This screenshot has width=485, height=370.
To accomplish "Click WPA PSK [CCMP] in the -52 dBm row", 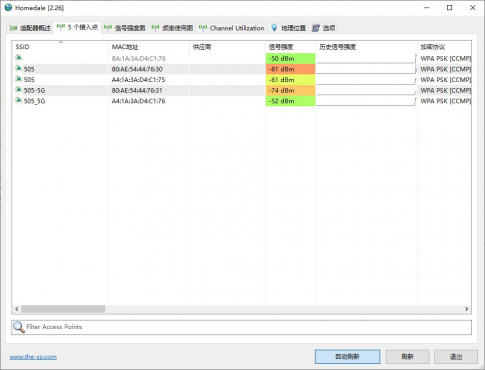I will click(x=446, y=101).
